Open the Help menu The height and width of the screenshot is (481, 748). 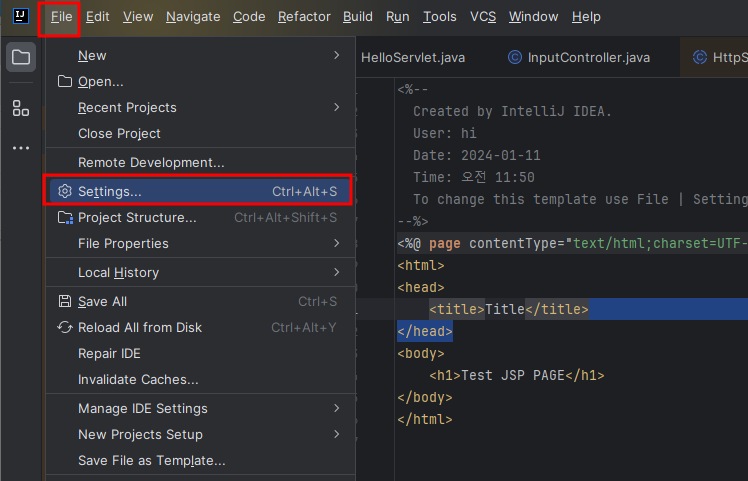coord(586,17)
